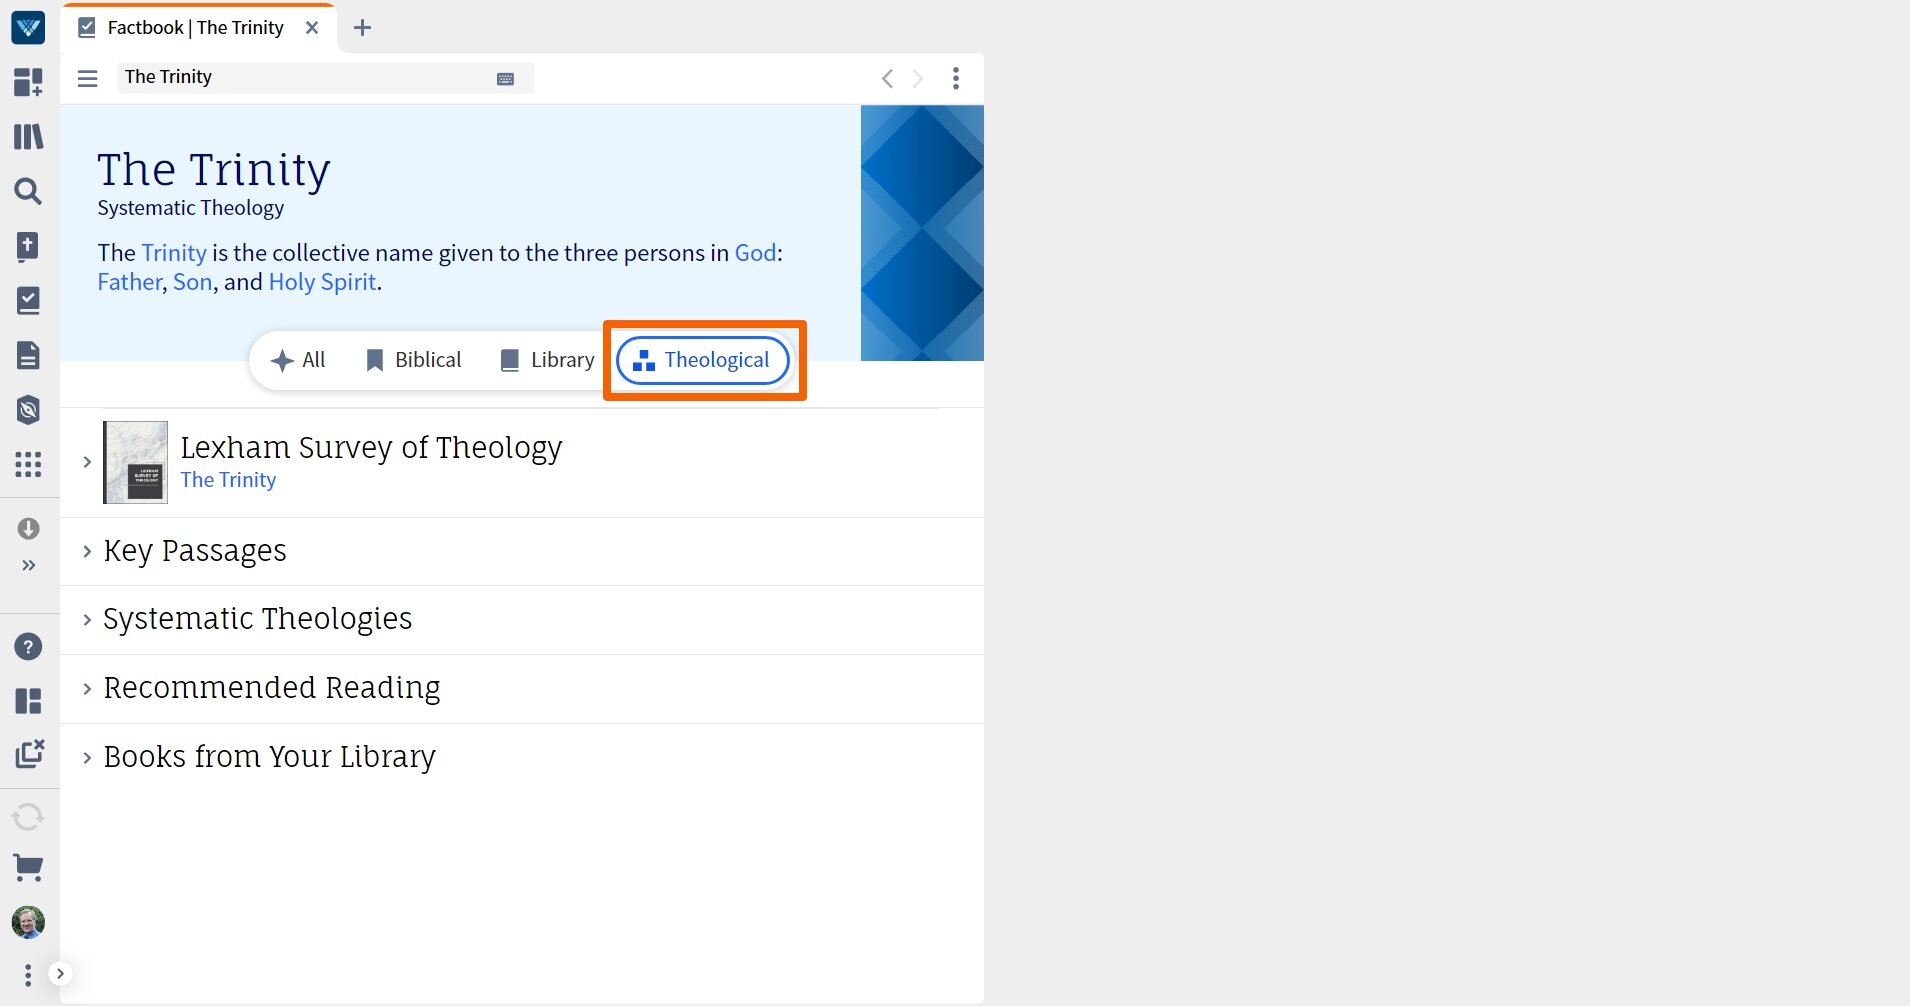Select the Biblical filter
This screenshot has width=1910, height=1006.
[413, 360]
